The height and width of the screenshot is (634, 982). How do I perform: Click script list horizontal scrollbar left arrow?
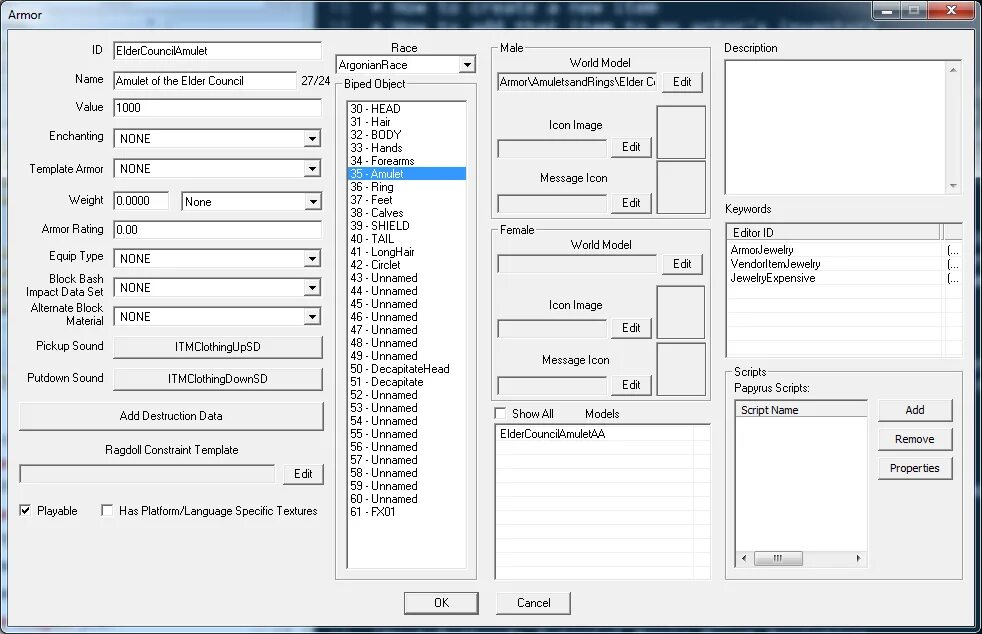pyautogui.click(x=744, y=558)
